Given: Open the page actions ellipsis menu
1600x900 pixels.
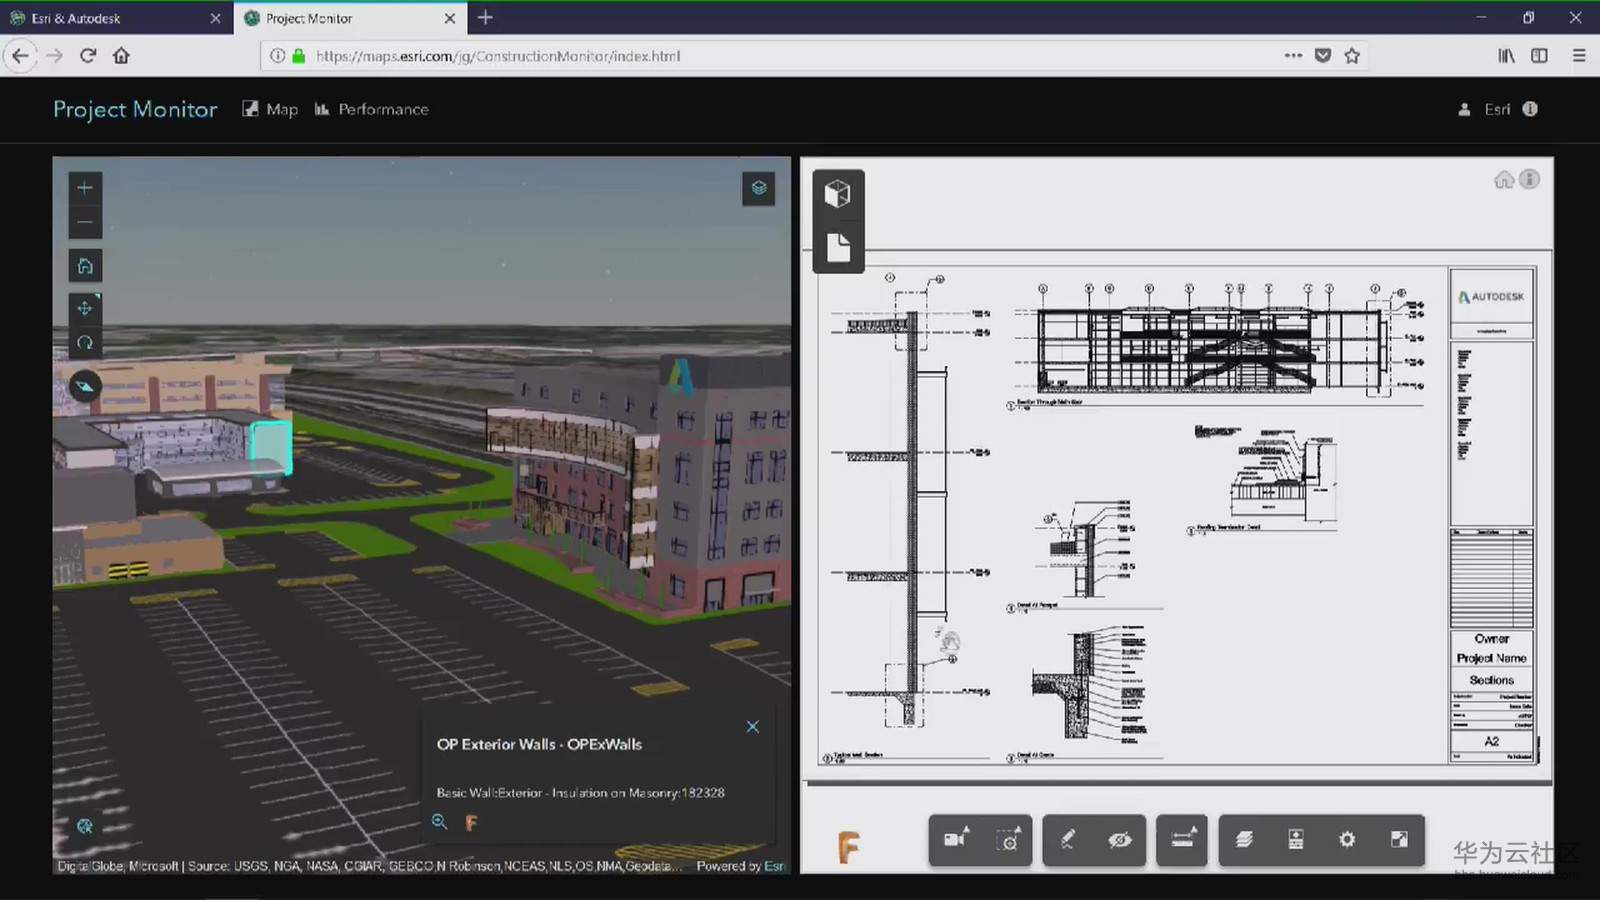Looking at the screenshot, I should click(1293, 56).
